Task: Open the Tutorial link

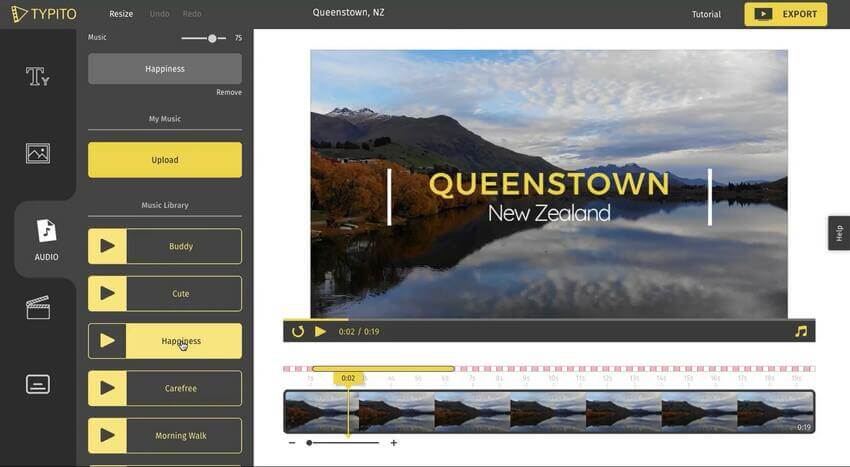Action: (x=706, y=14)
